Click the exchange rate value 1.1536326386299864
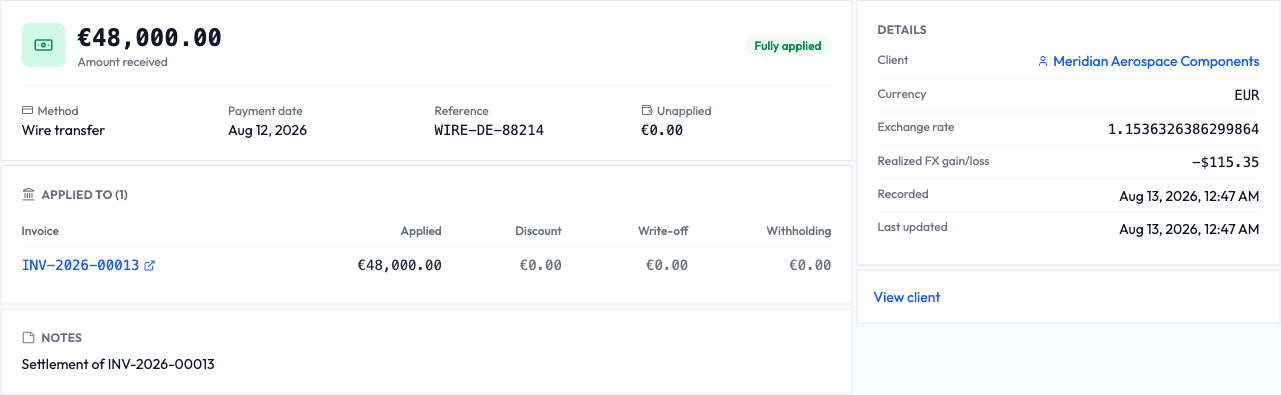The height and width of the screenshot is (395, 1281). [1183, 129]
